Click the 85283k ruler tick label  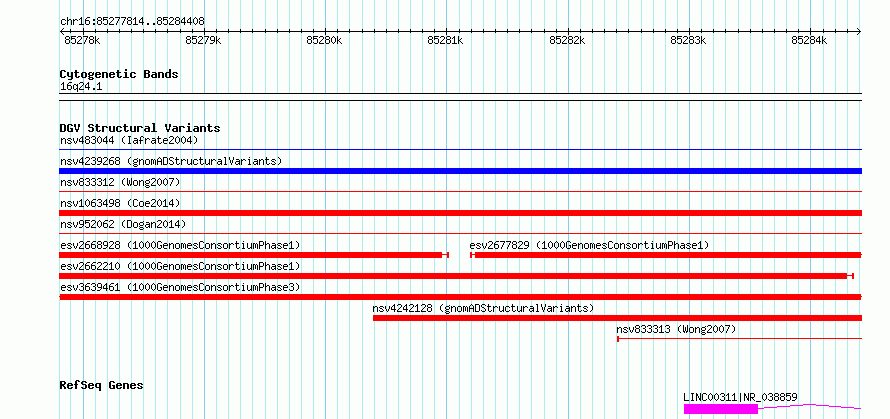tap(689, 40)
